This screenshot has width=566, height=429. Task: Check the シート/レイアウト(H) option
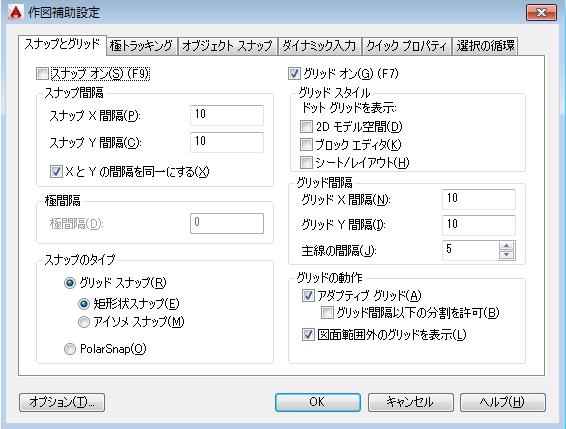click(x=306, y=162)
